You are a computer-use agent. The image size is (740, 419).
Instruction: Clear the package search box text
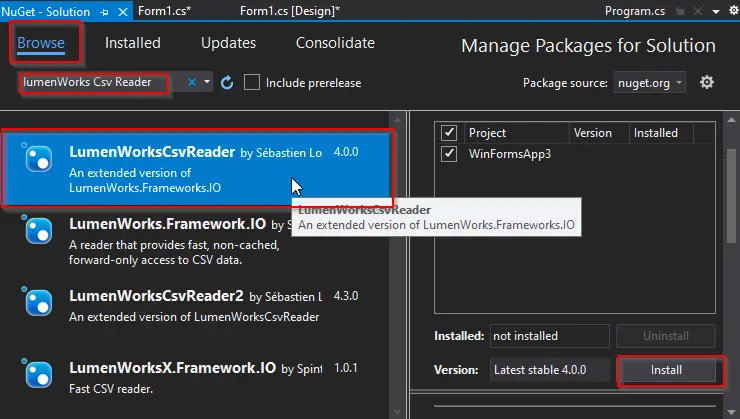point(192,83)
